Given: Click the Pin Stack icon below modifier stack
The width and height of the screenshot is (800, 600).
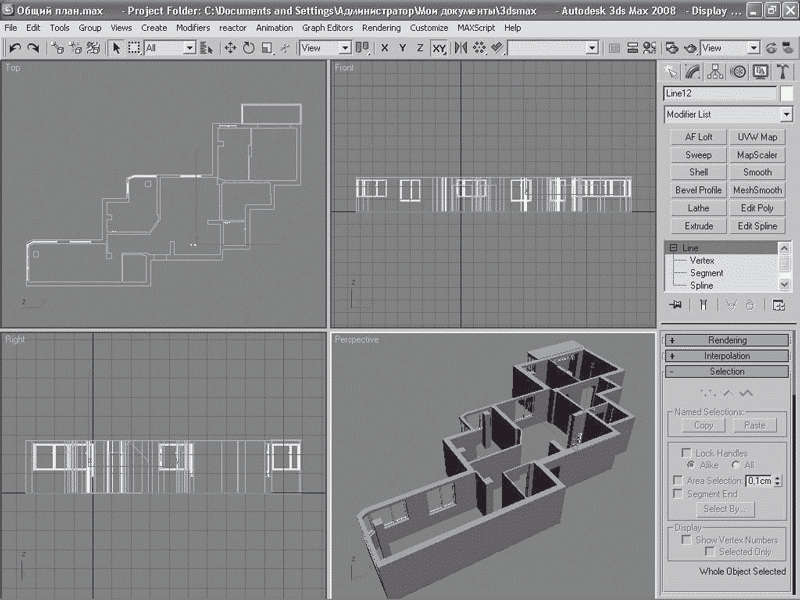Looking at the screenshot, I should [676, 305].
